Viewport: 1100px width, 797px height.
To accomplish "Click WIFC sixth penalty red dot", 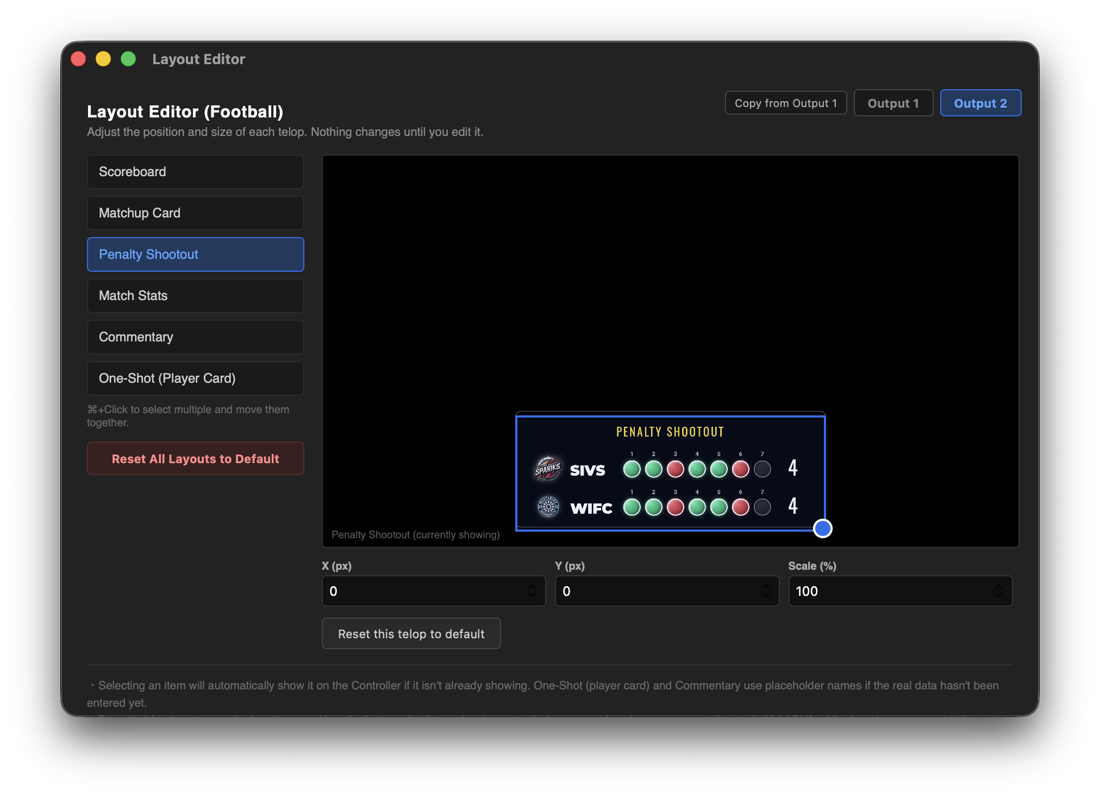I will click(741, 507).
